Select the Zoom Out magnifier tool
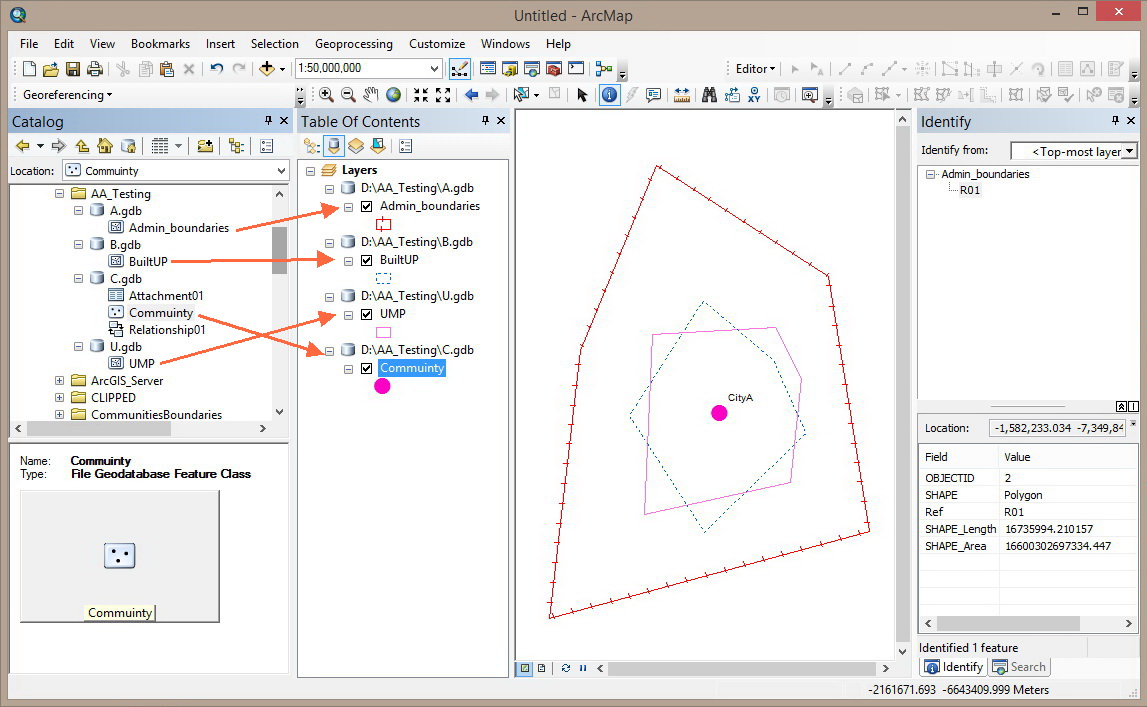The image size is (1147, 707). click(348, 95)
